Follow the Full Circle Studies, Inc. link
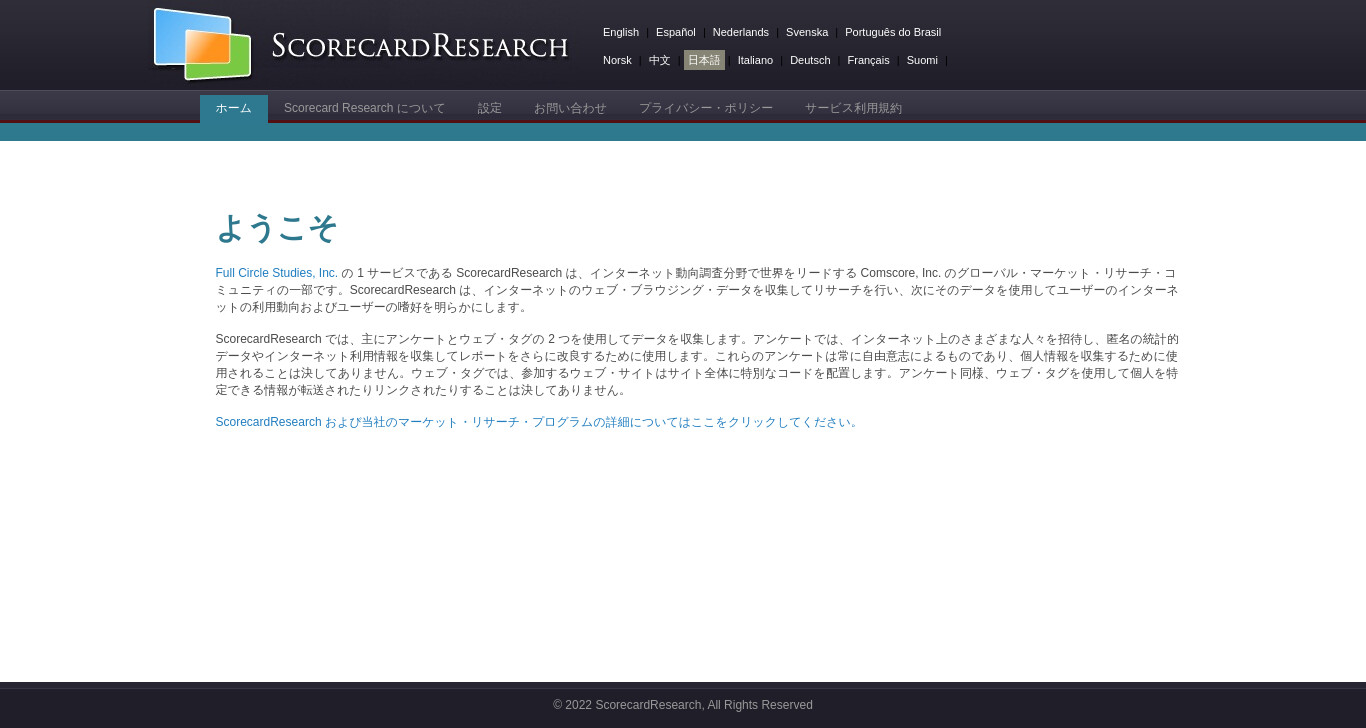The height and width of the screenshot is (728, 1366). tap(277, 273)
